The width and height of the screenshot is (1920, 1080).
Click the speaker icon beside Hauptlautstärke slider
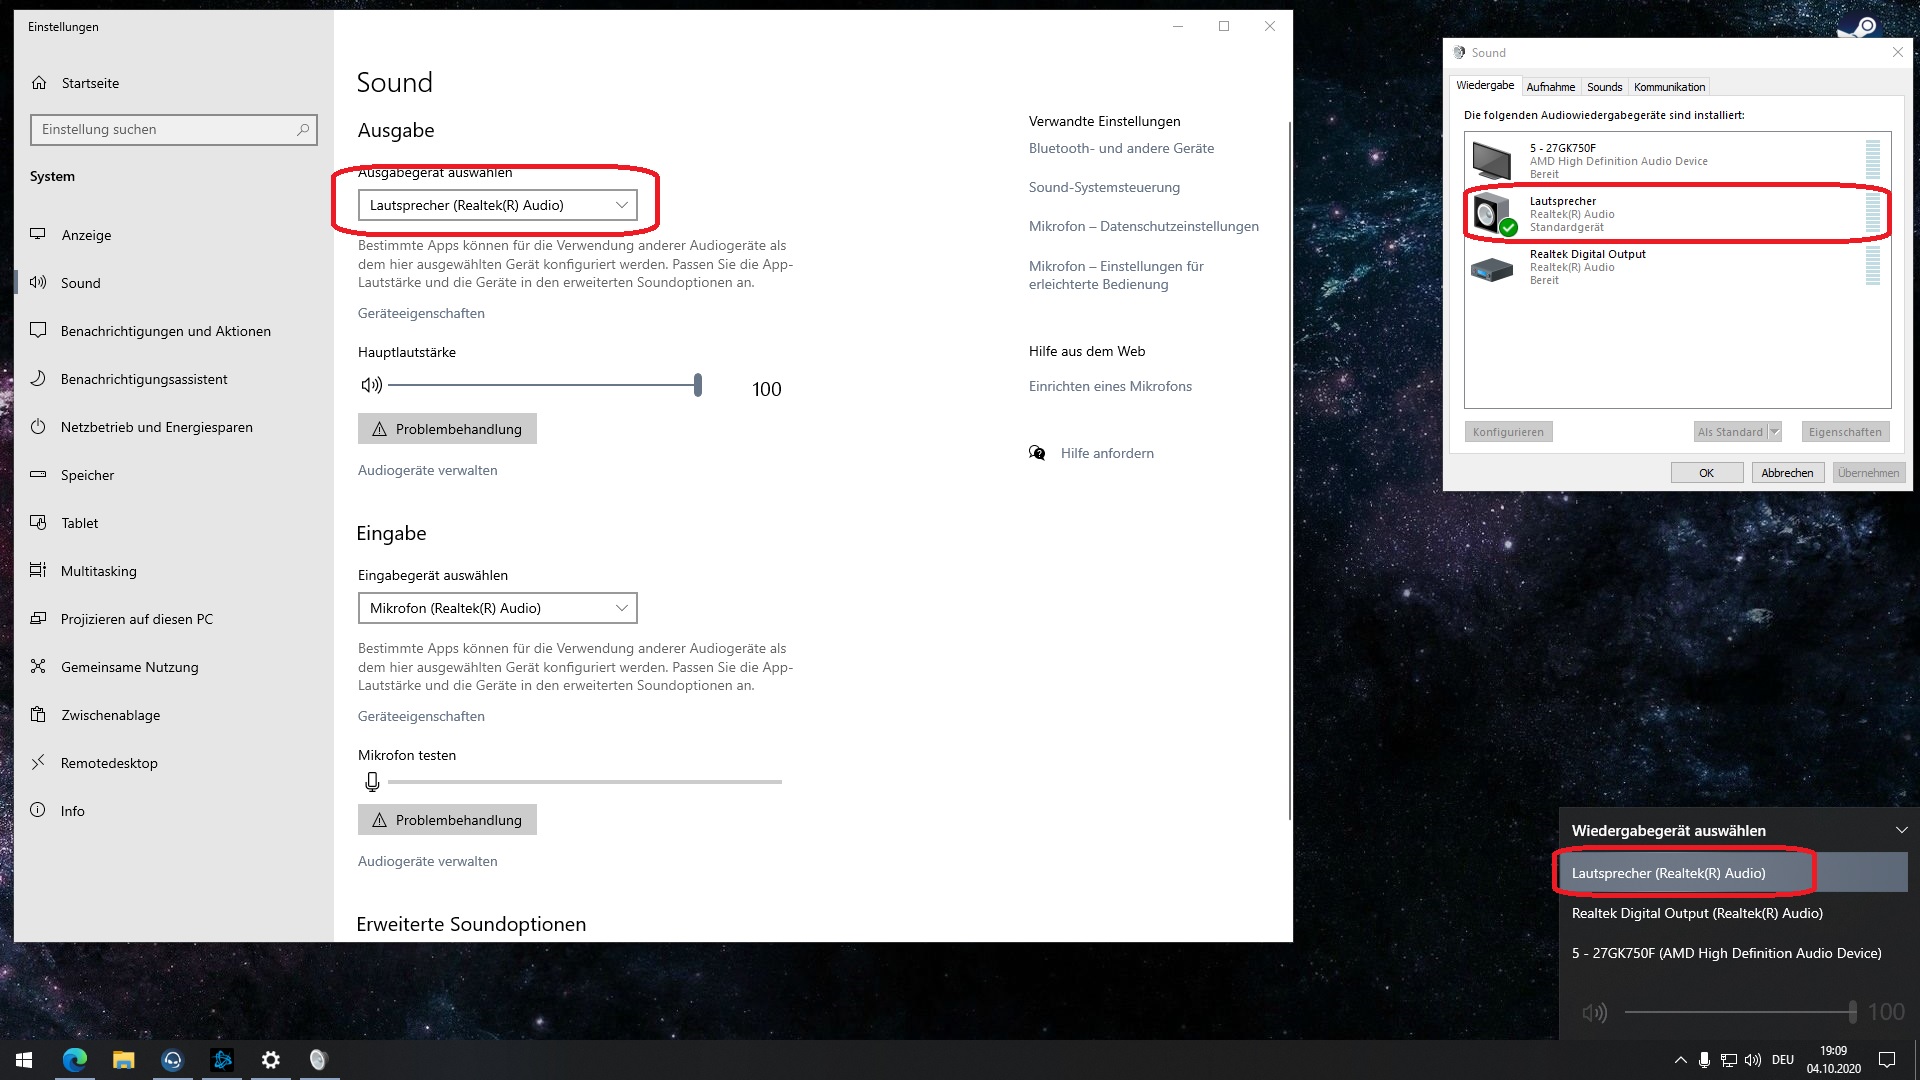pyautogui.click(x=371, y=385)
